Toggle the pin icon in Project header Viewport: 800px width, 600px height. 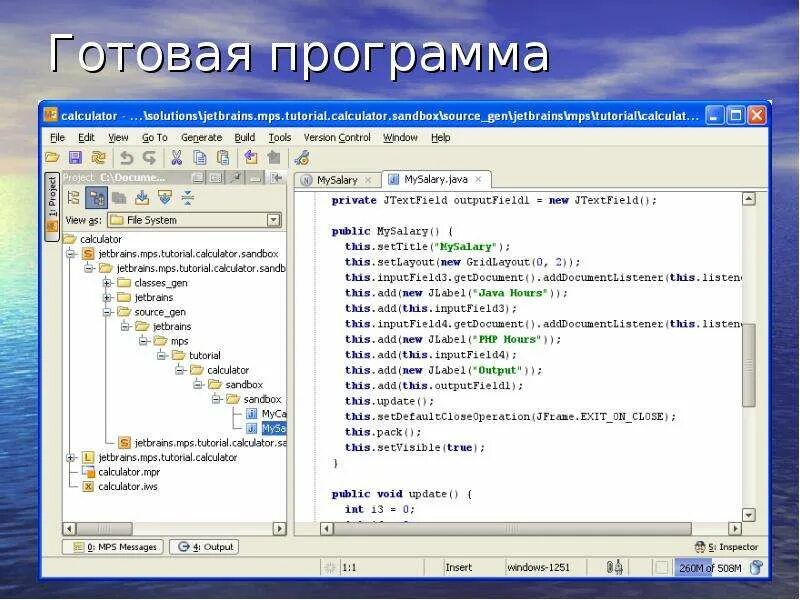coord(235,178)
